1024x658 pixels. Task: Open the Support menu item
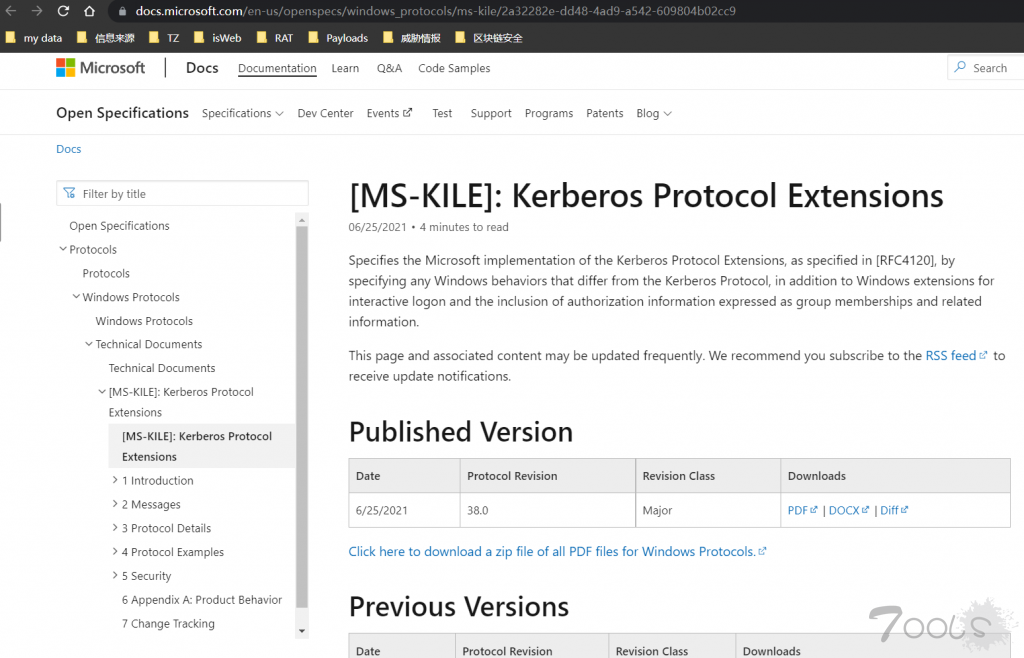pyautogui.click(x=491, y=114)
